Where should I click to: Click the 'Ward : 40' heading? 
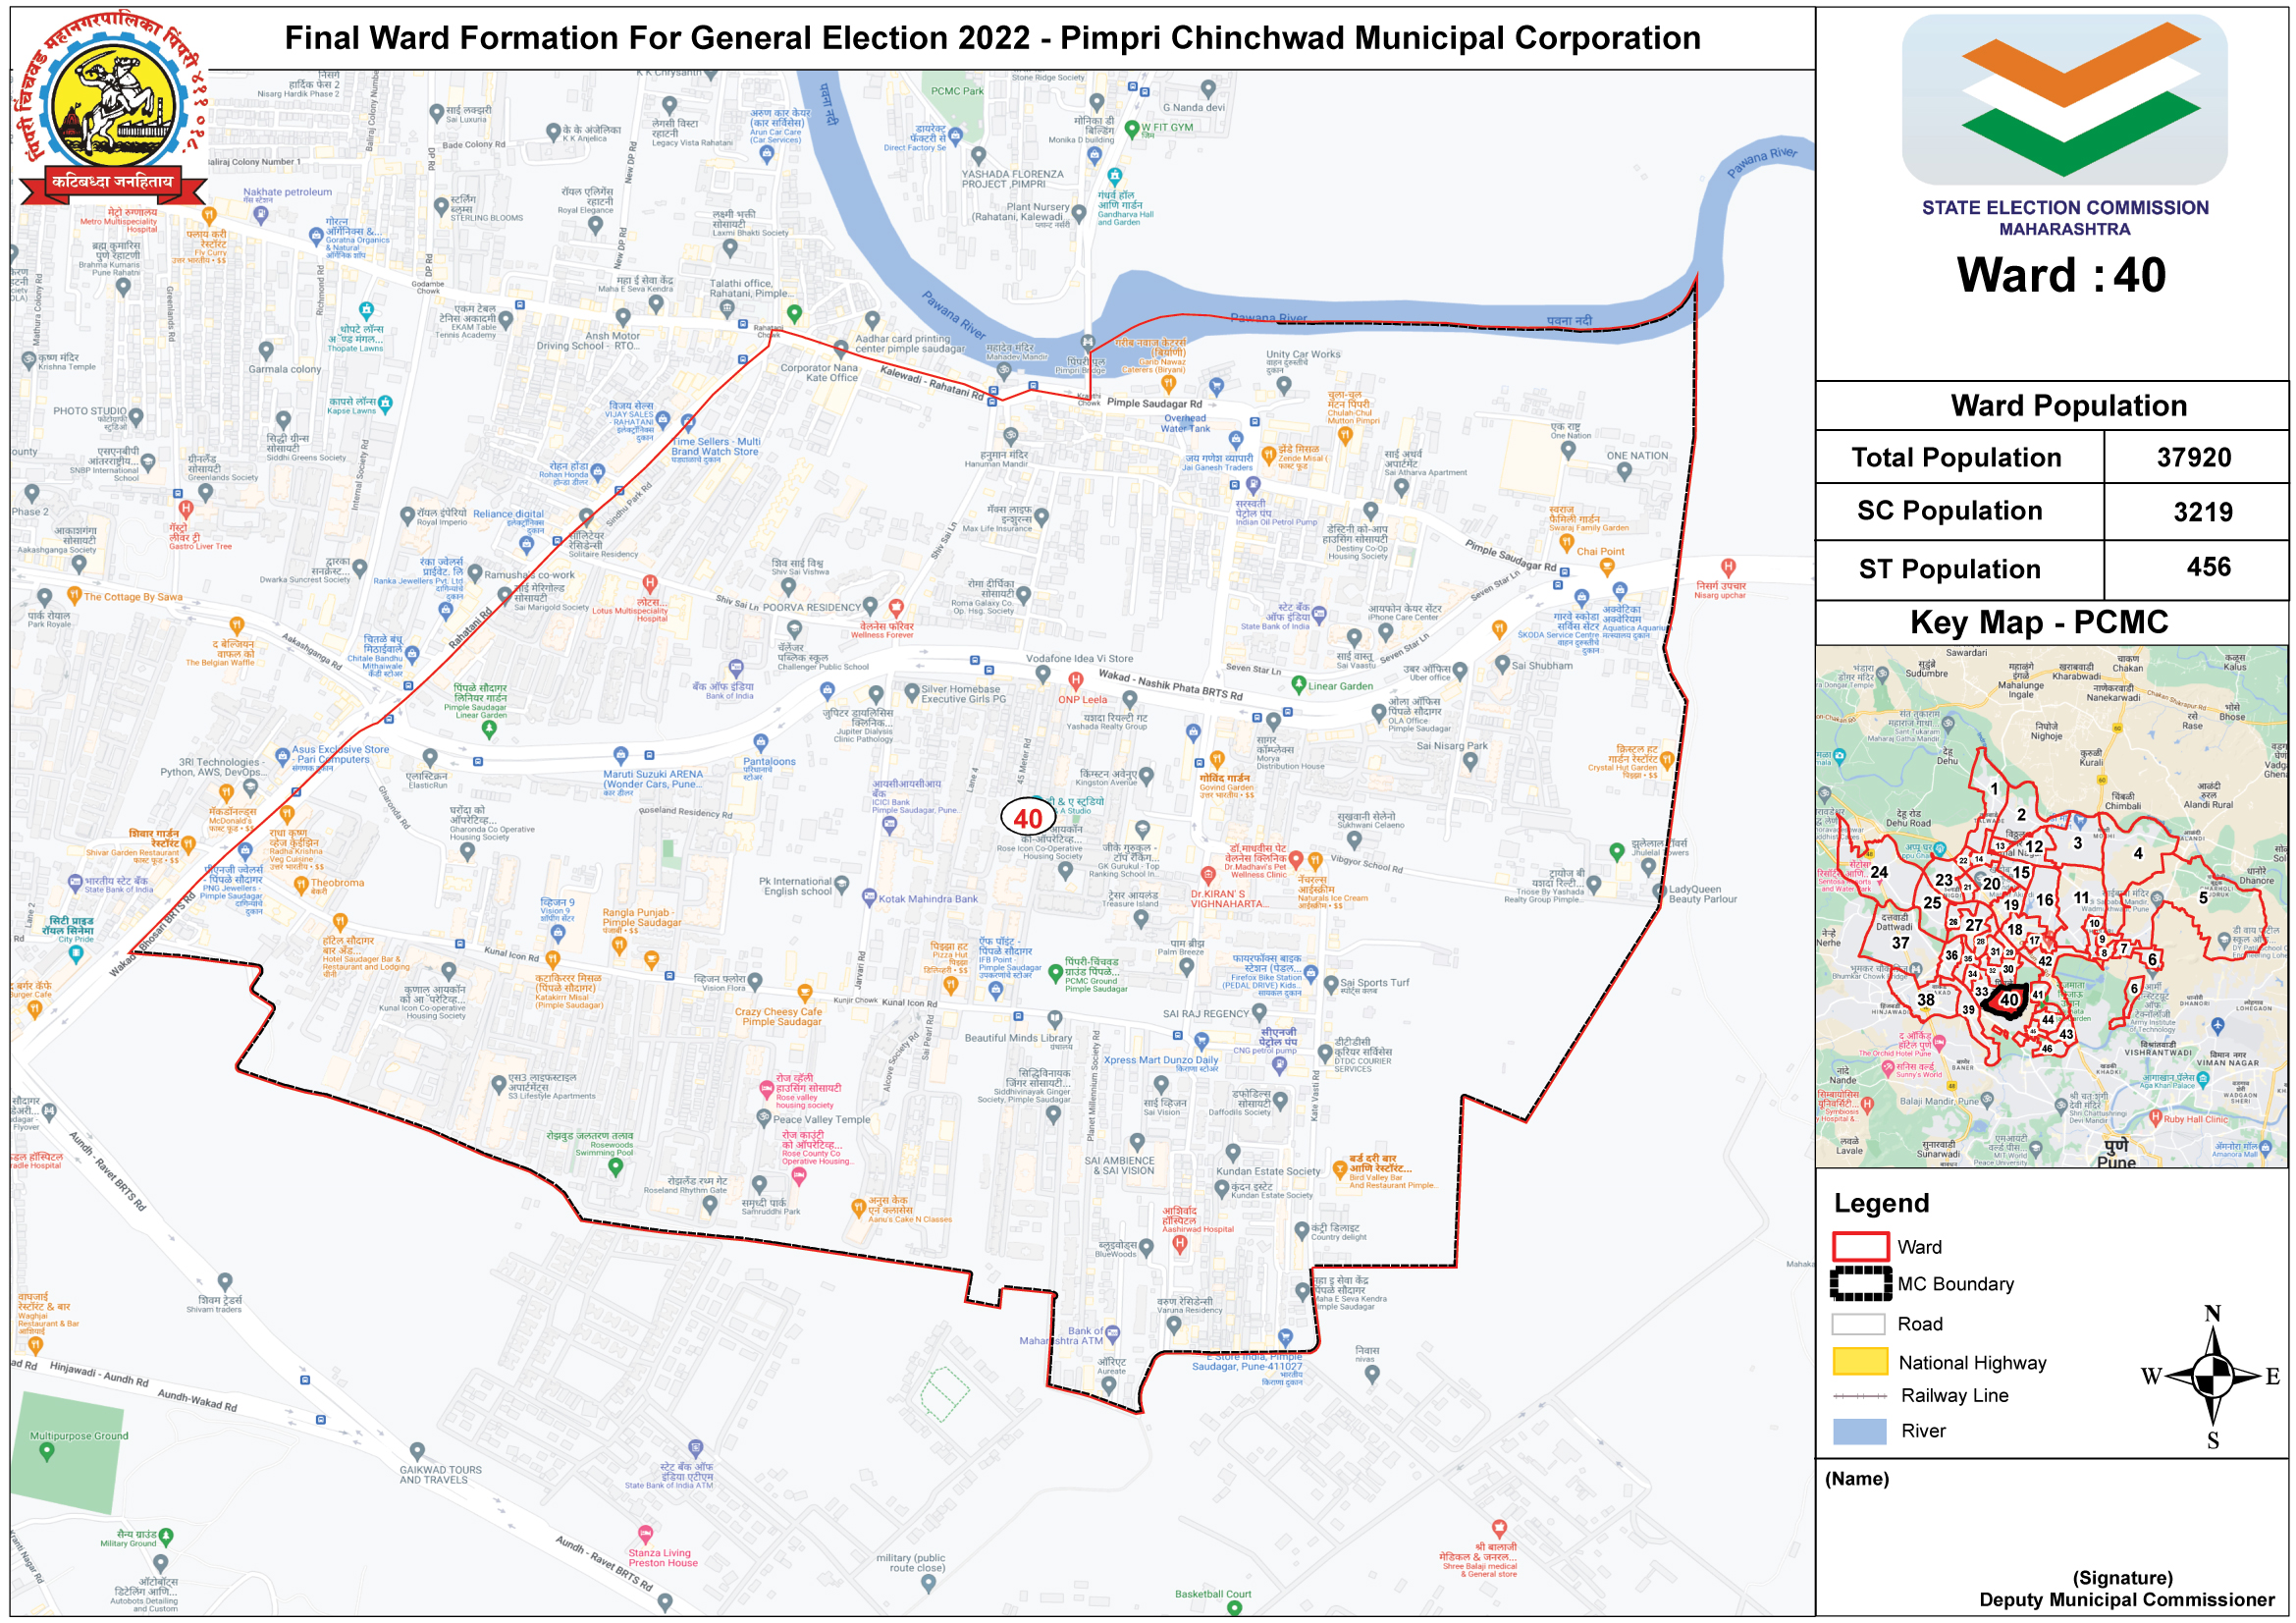pos(2061,275)
